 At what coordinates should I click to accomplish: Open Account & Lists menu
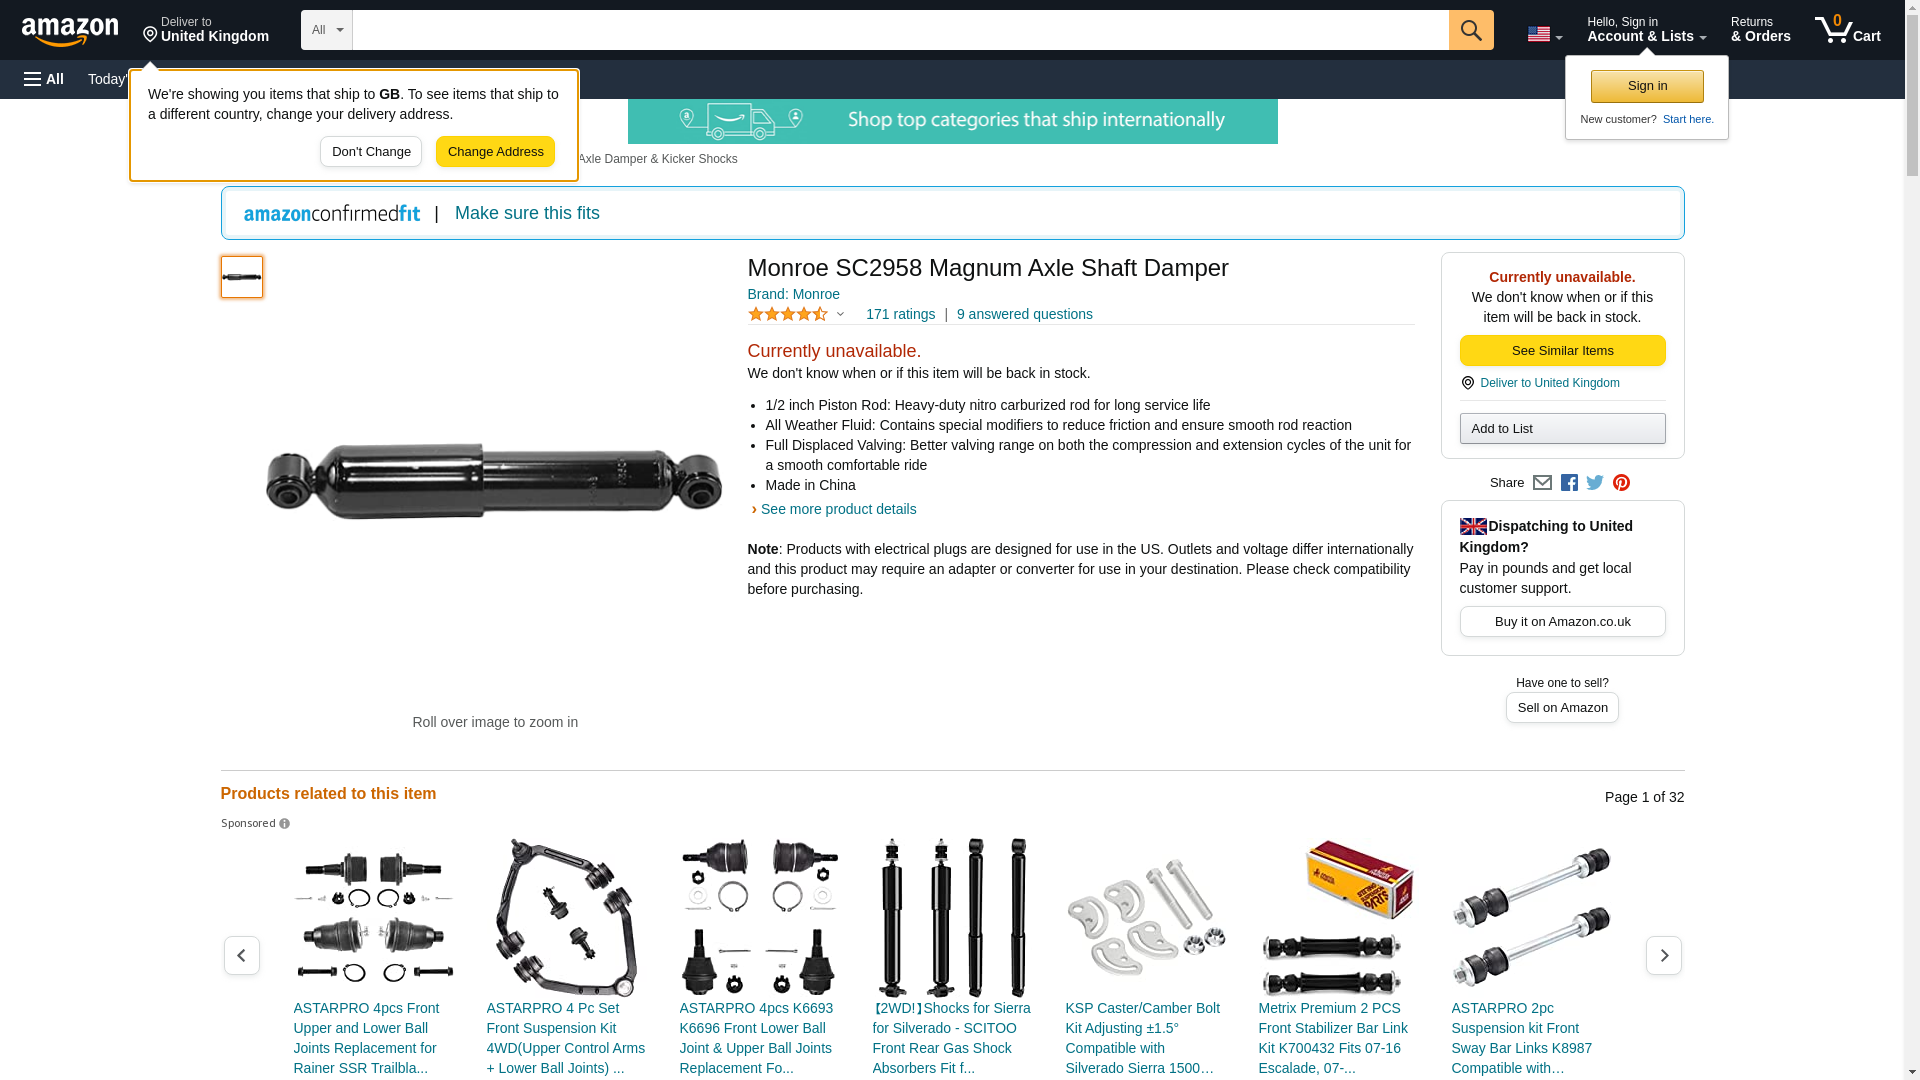coord(1646,30)
